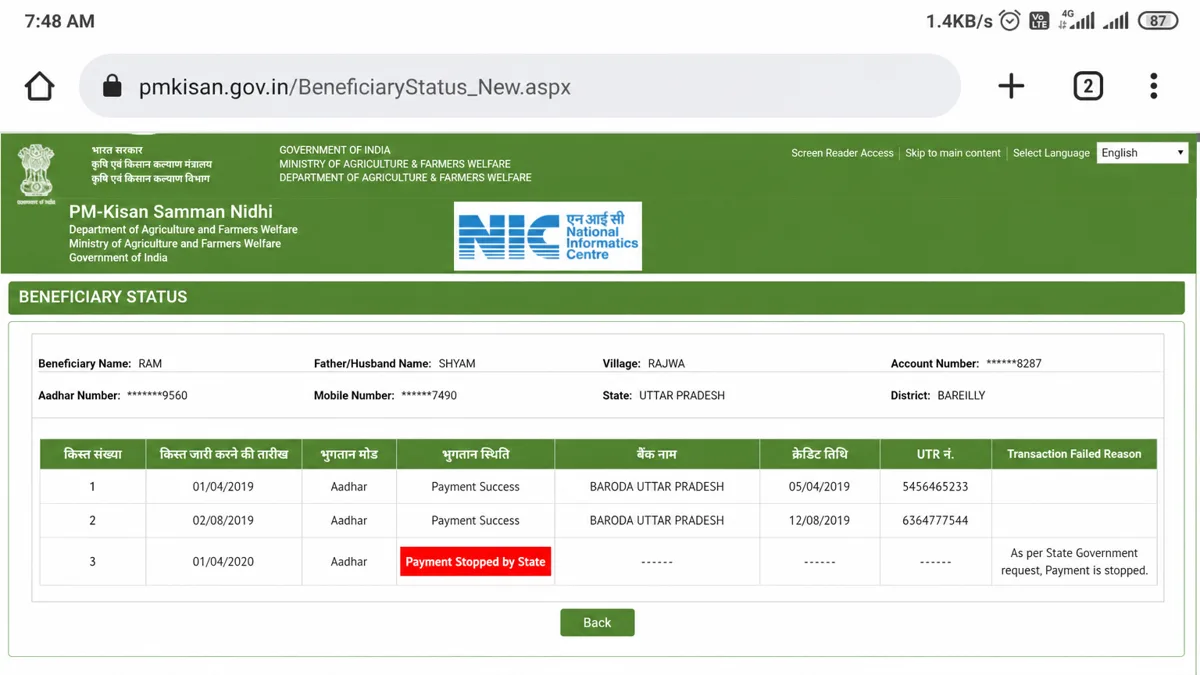Viewport: 1200px width, 675px height.
Task: Open the browser three-dot menu
Action: (x=1154, y=86)
